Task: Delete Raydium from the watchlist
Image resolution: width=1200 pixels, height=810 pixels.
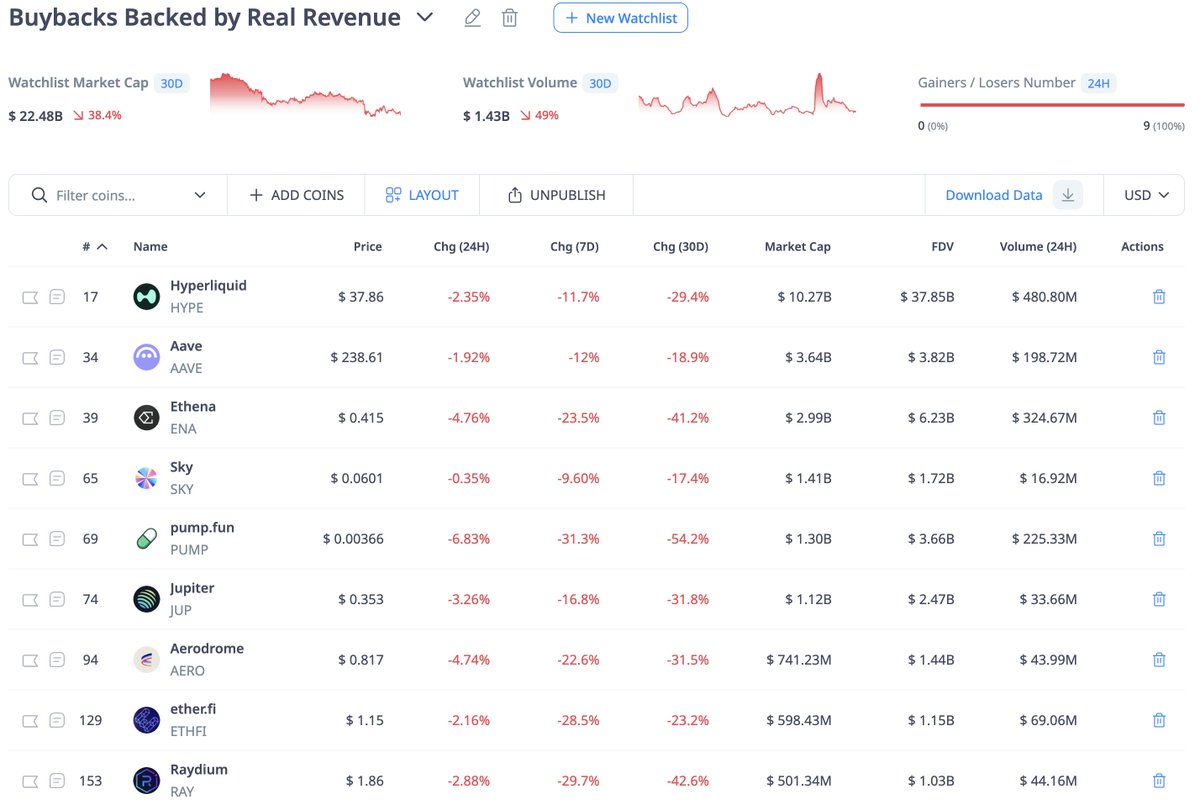Action: click(x=1159, y=781)
